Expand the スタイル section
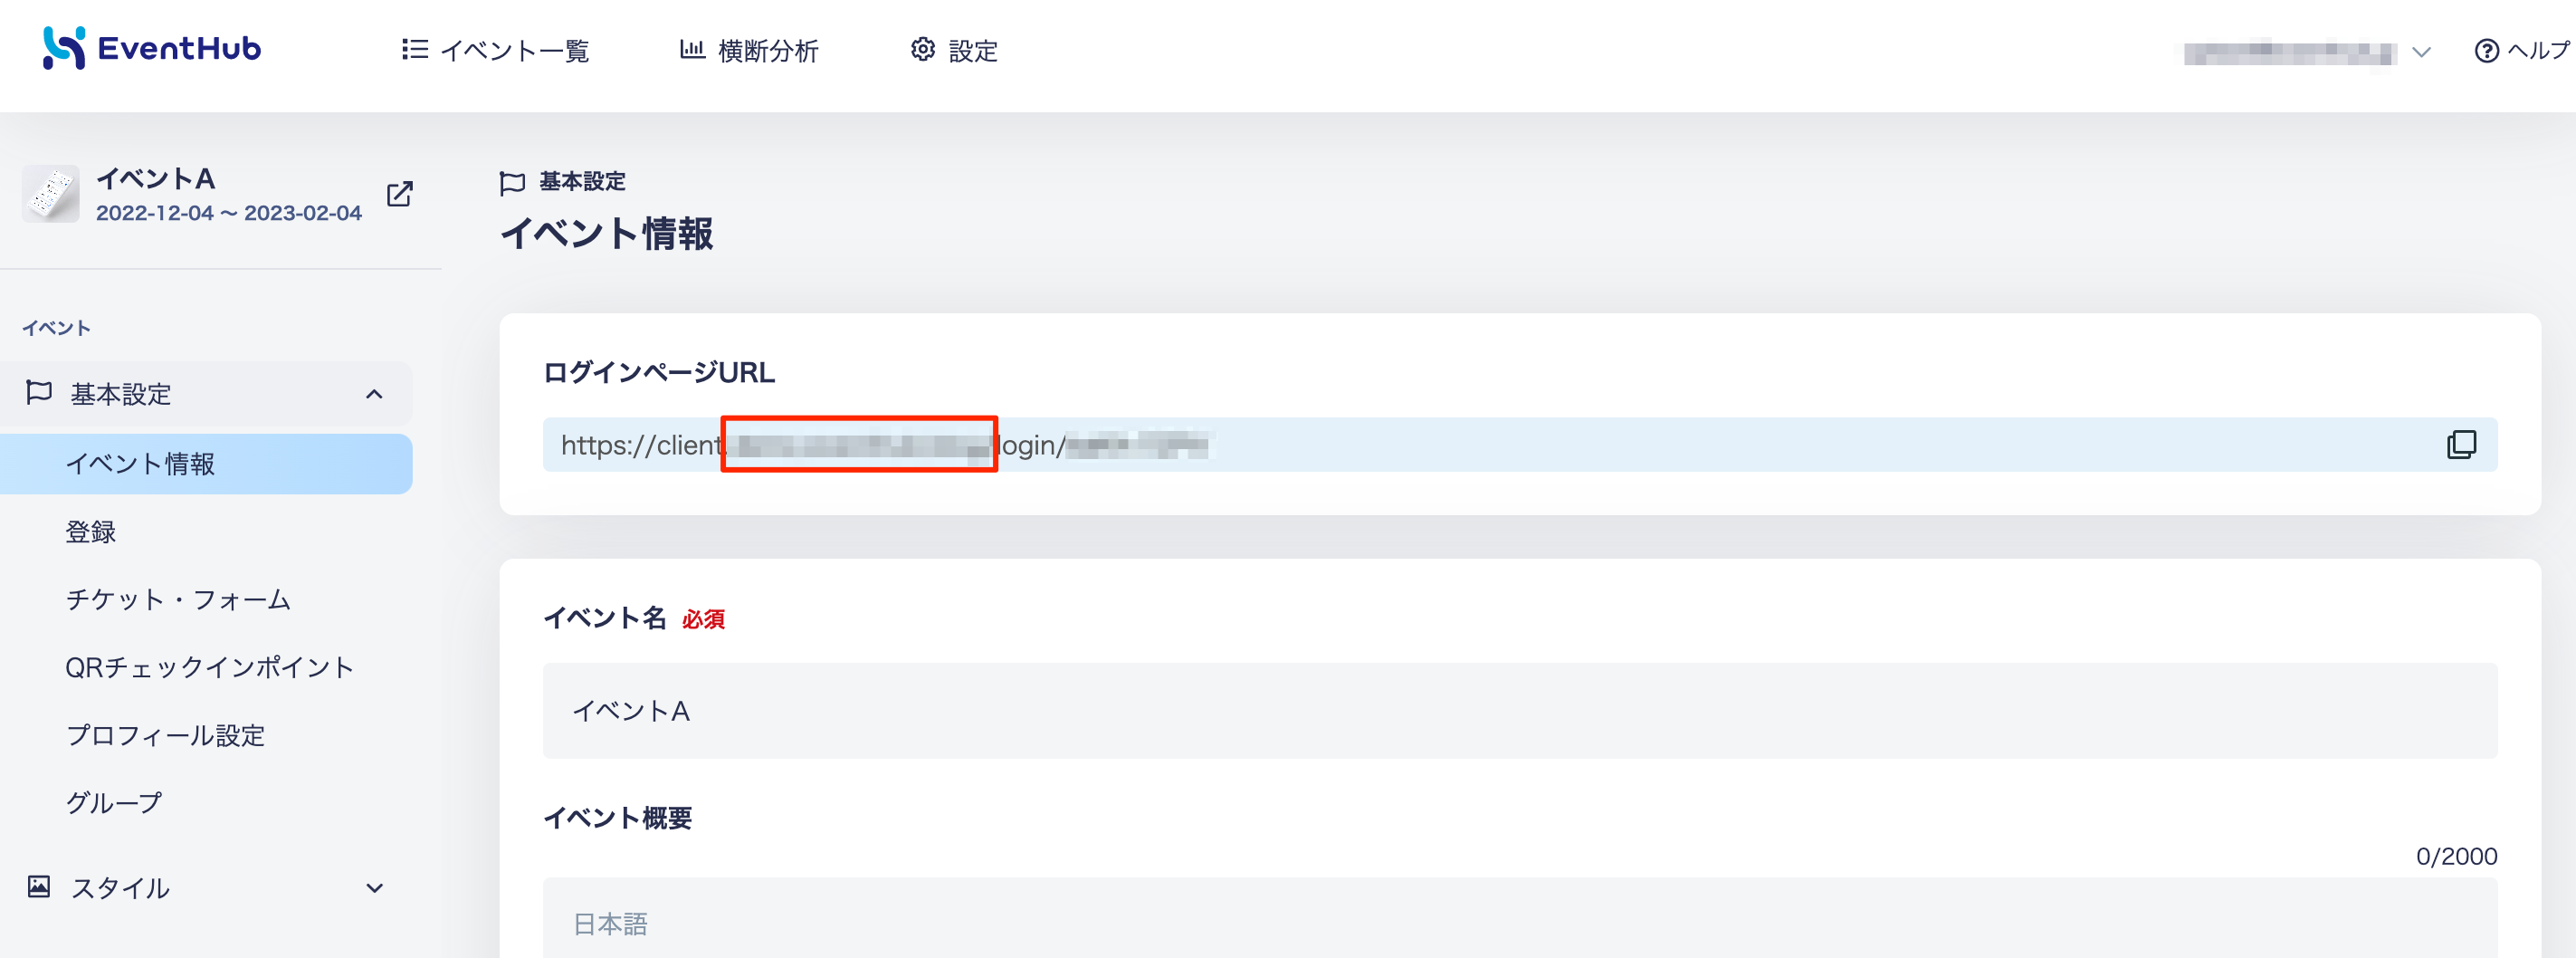 pos(374,888)
